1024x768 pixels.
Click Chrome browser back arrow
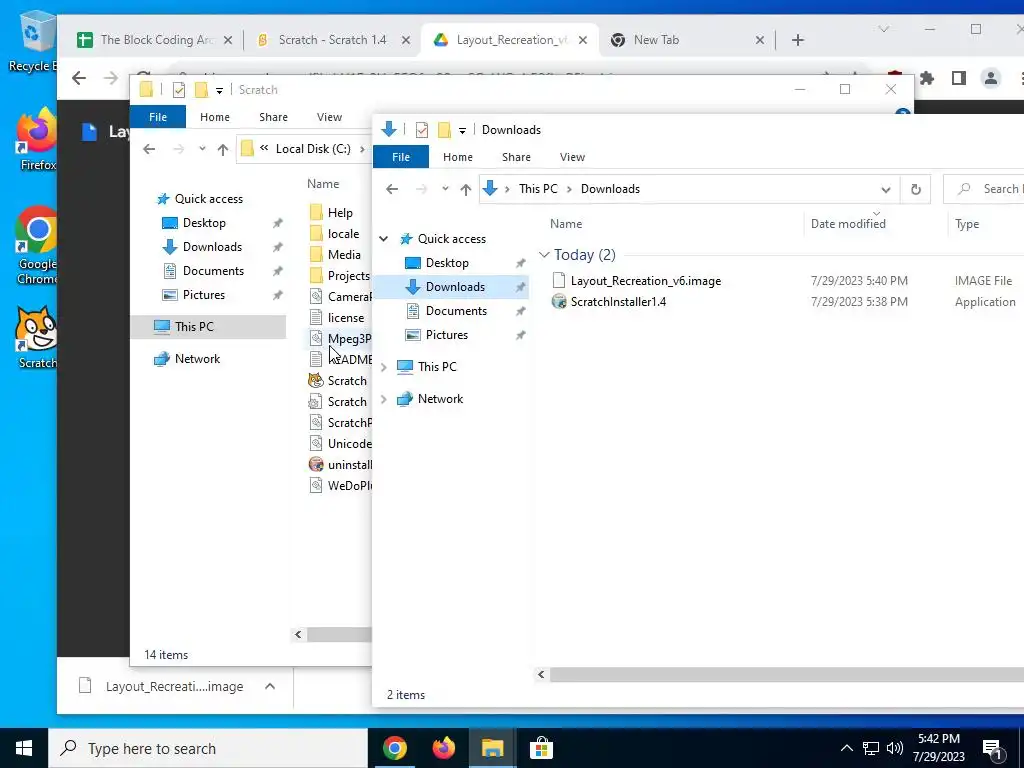pyautogui.click(x=79, y=78)
